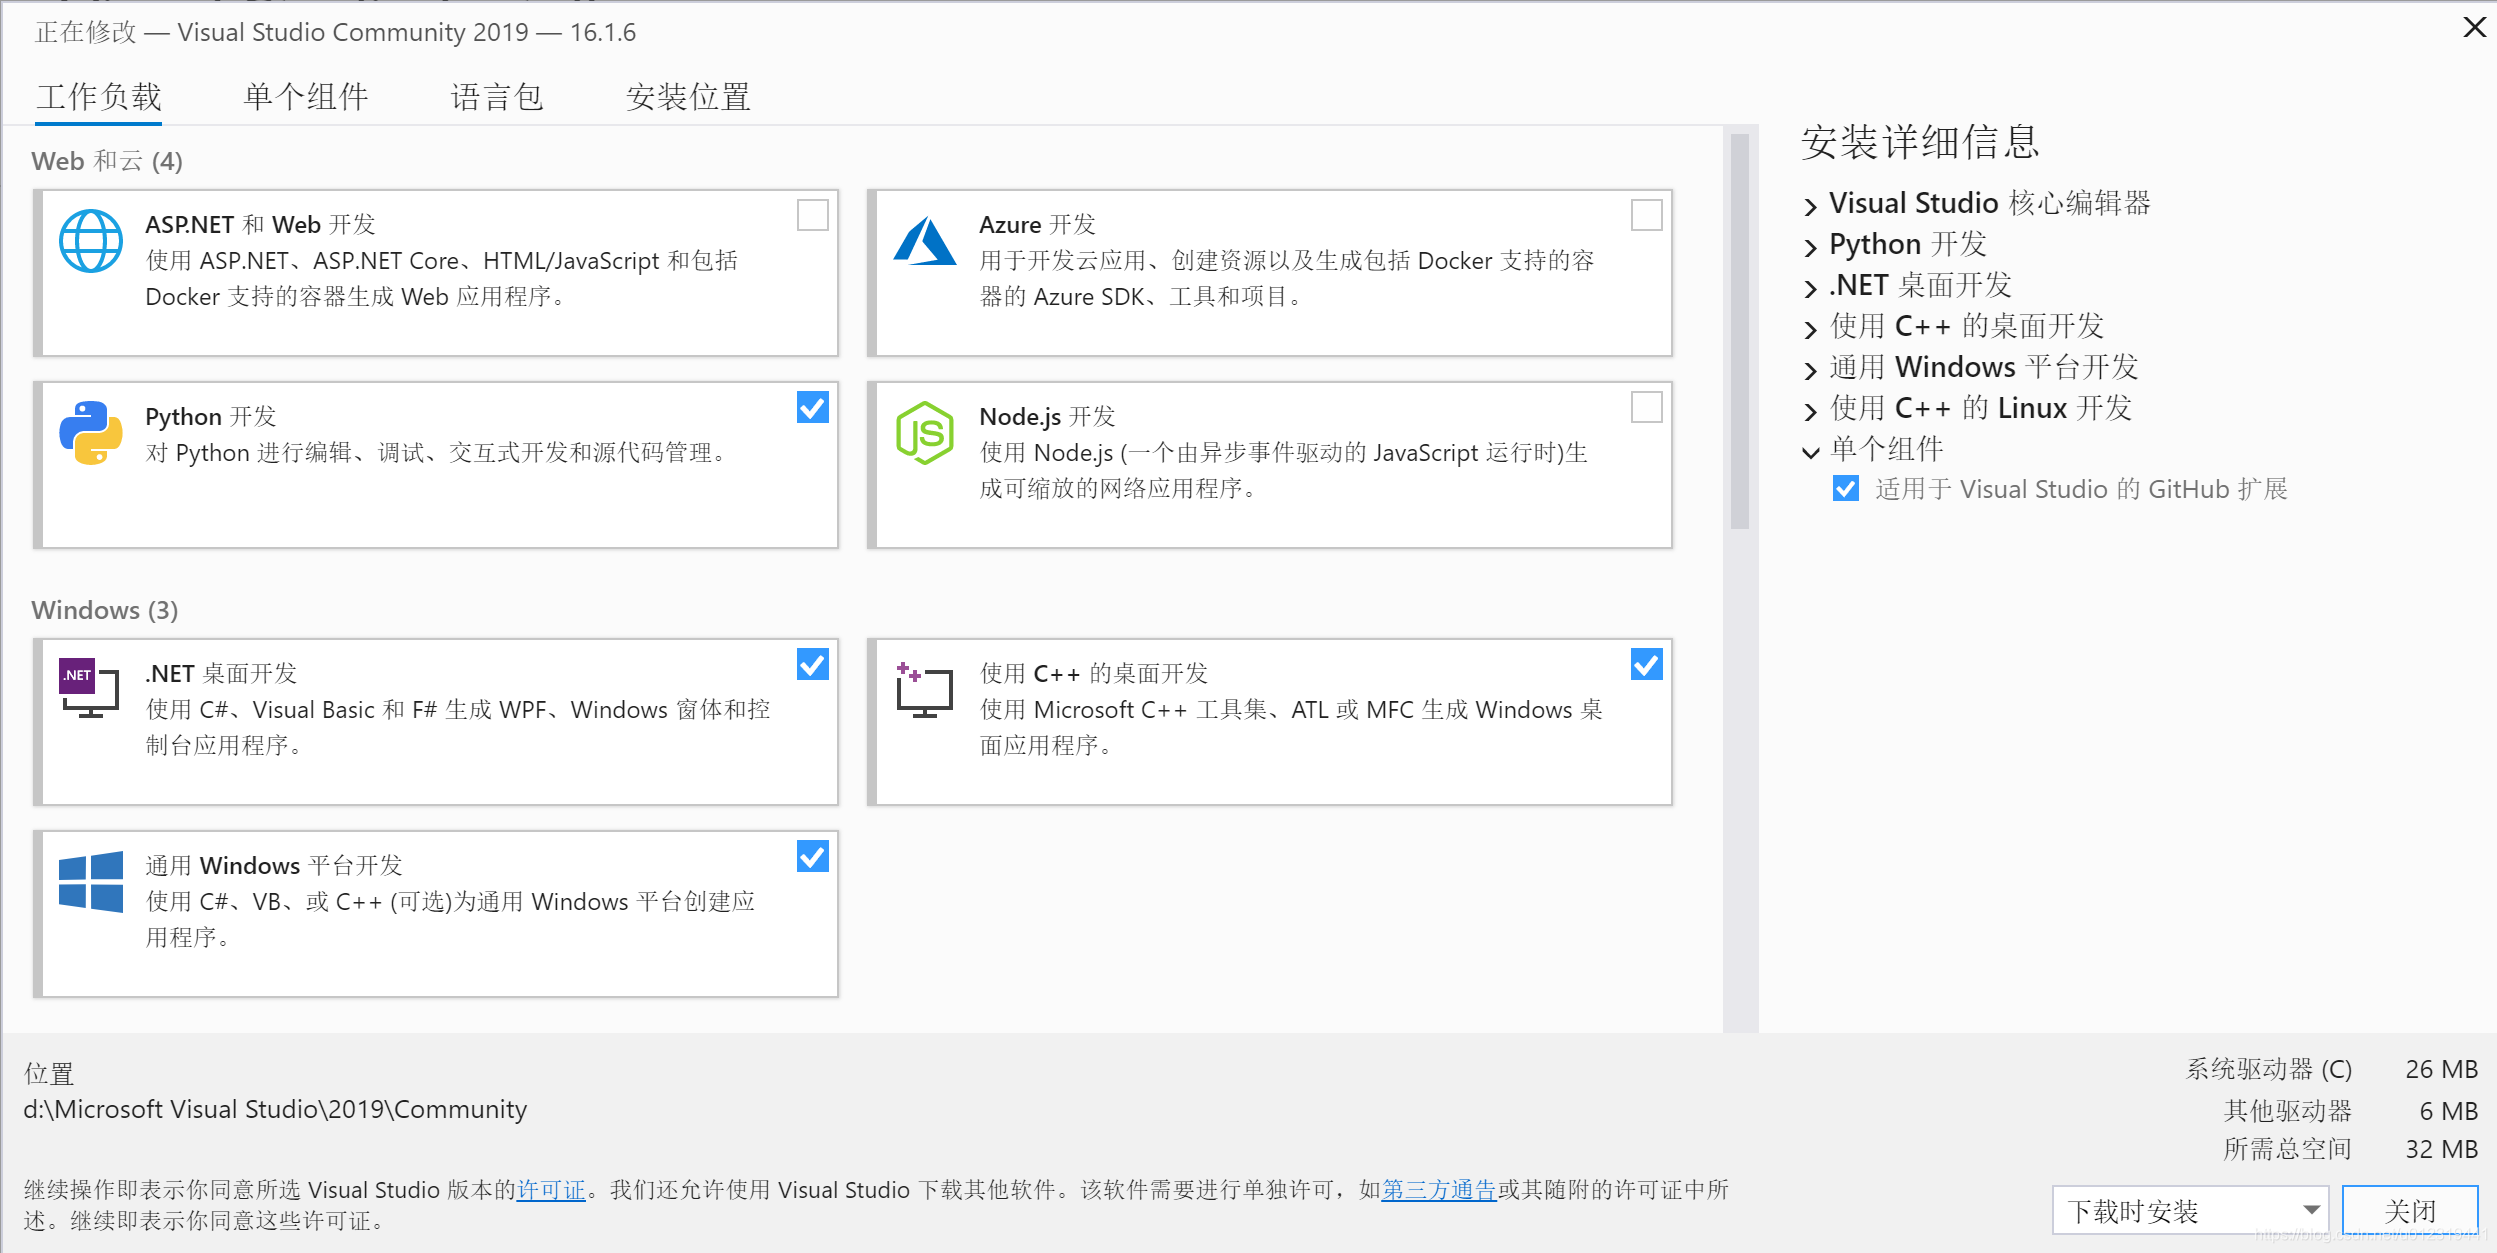Expand Visual Studio 核心编辑器 details
The height and width of the screenshot is (1253, 2497).
(1810, 206)
